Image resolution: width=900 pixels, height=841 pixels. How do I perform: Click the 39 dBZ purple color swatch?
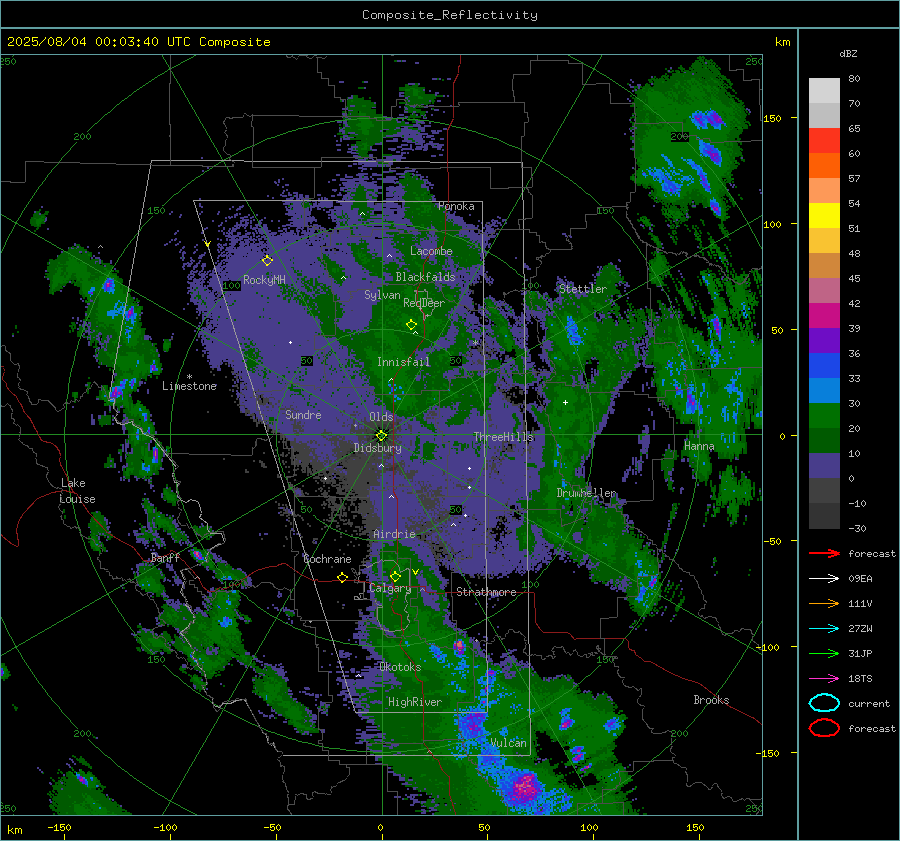pos(824,340)
